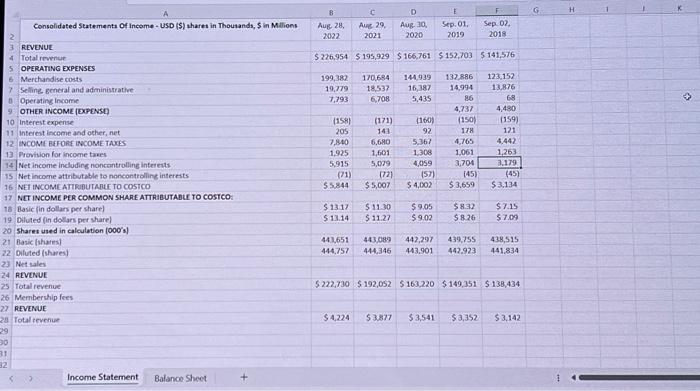Viewport: 700px width, 391px height.
Task: Click the horizontal scrollbar left arrow
Action: point(573,378)
